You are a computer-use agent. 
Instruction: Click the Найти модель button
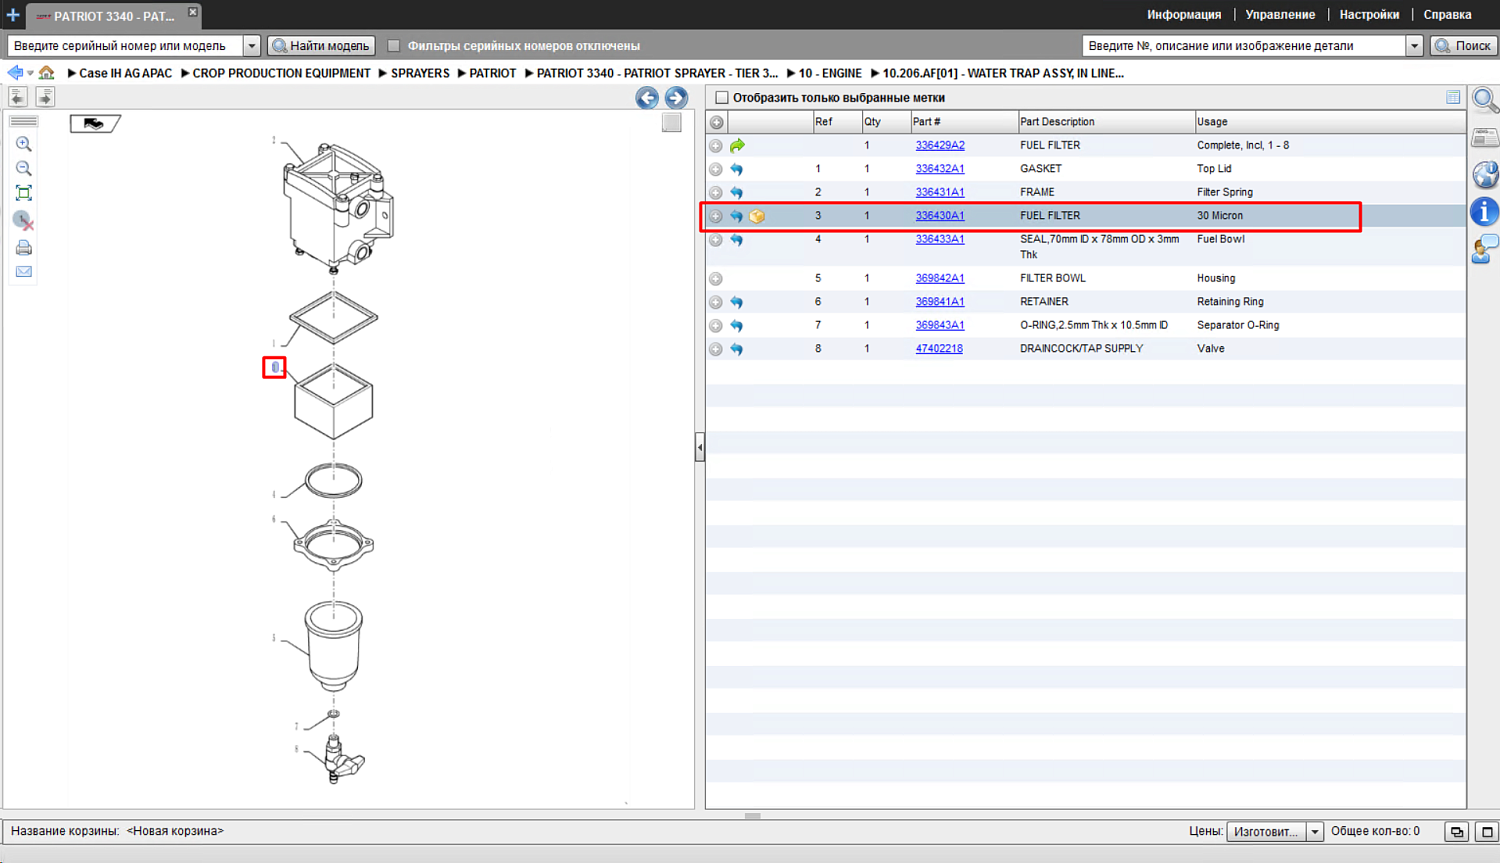[322, 46]
